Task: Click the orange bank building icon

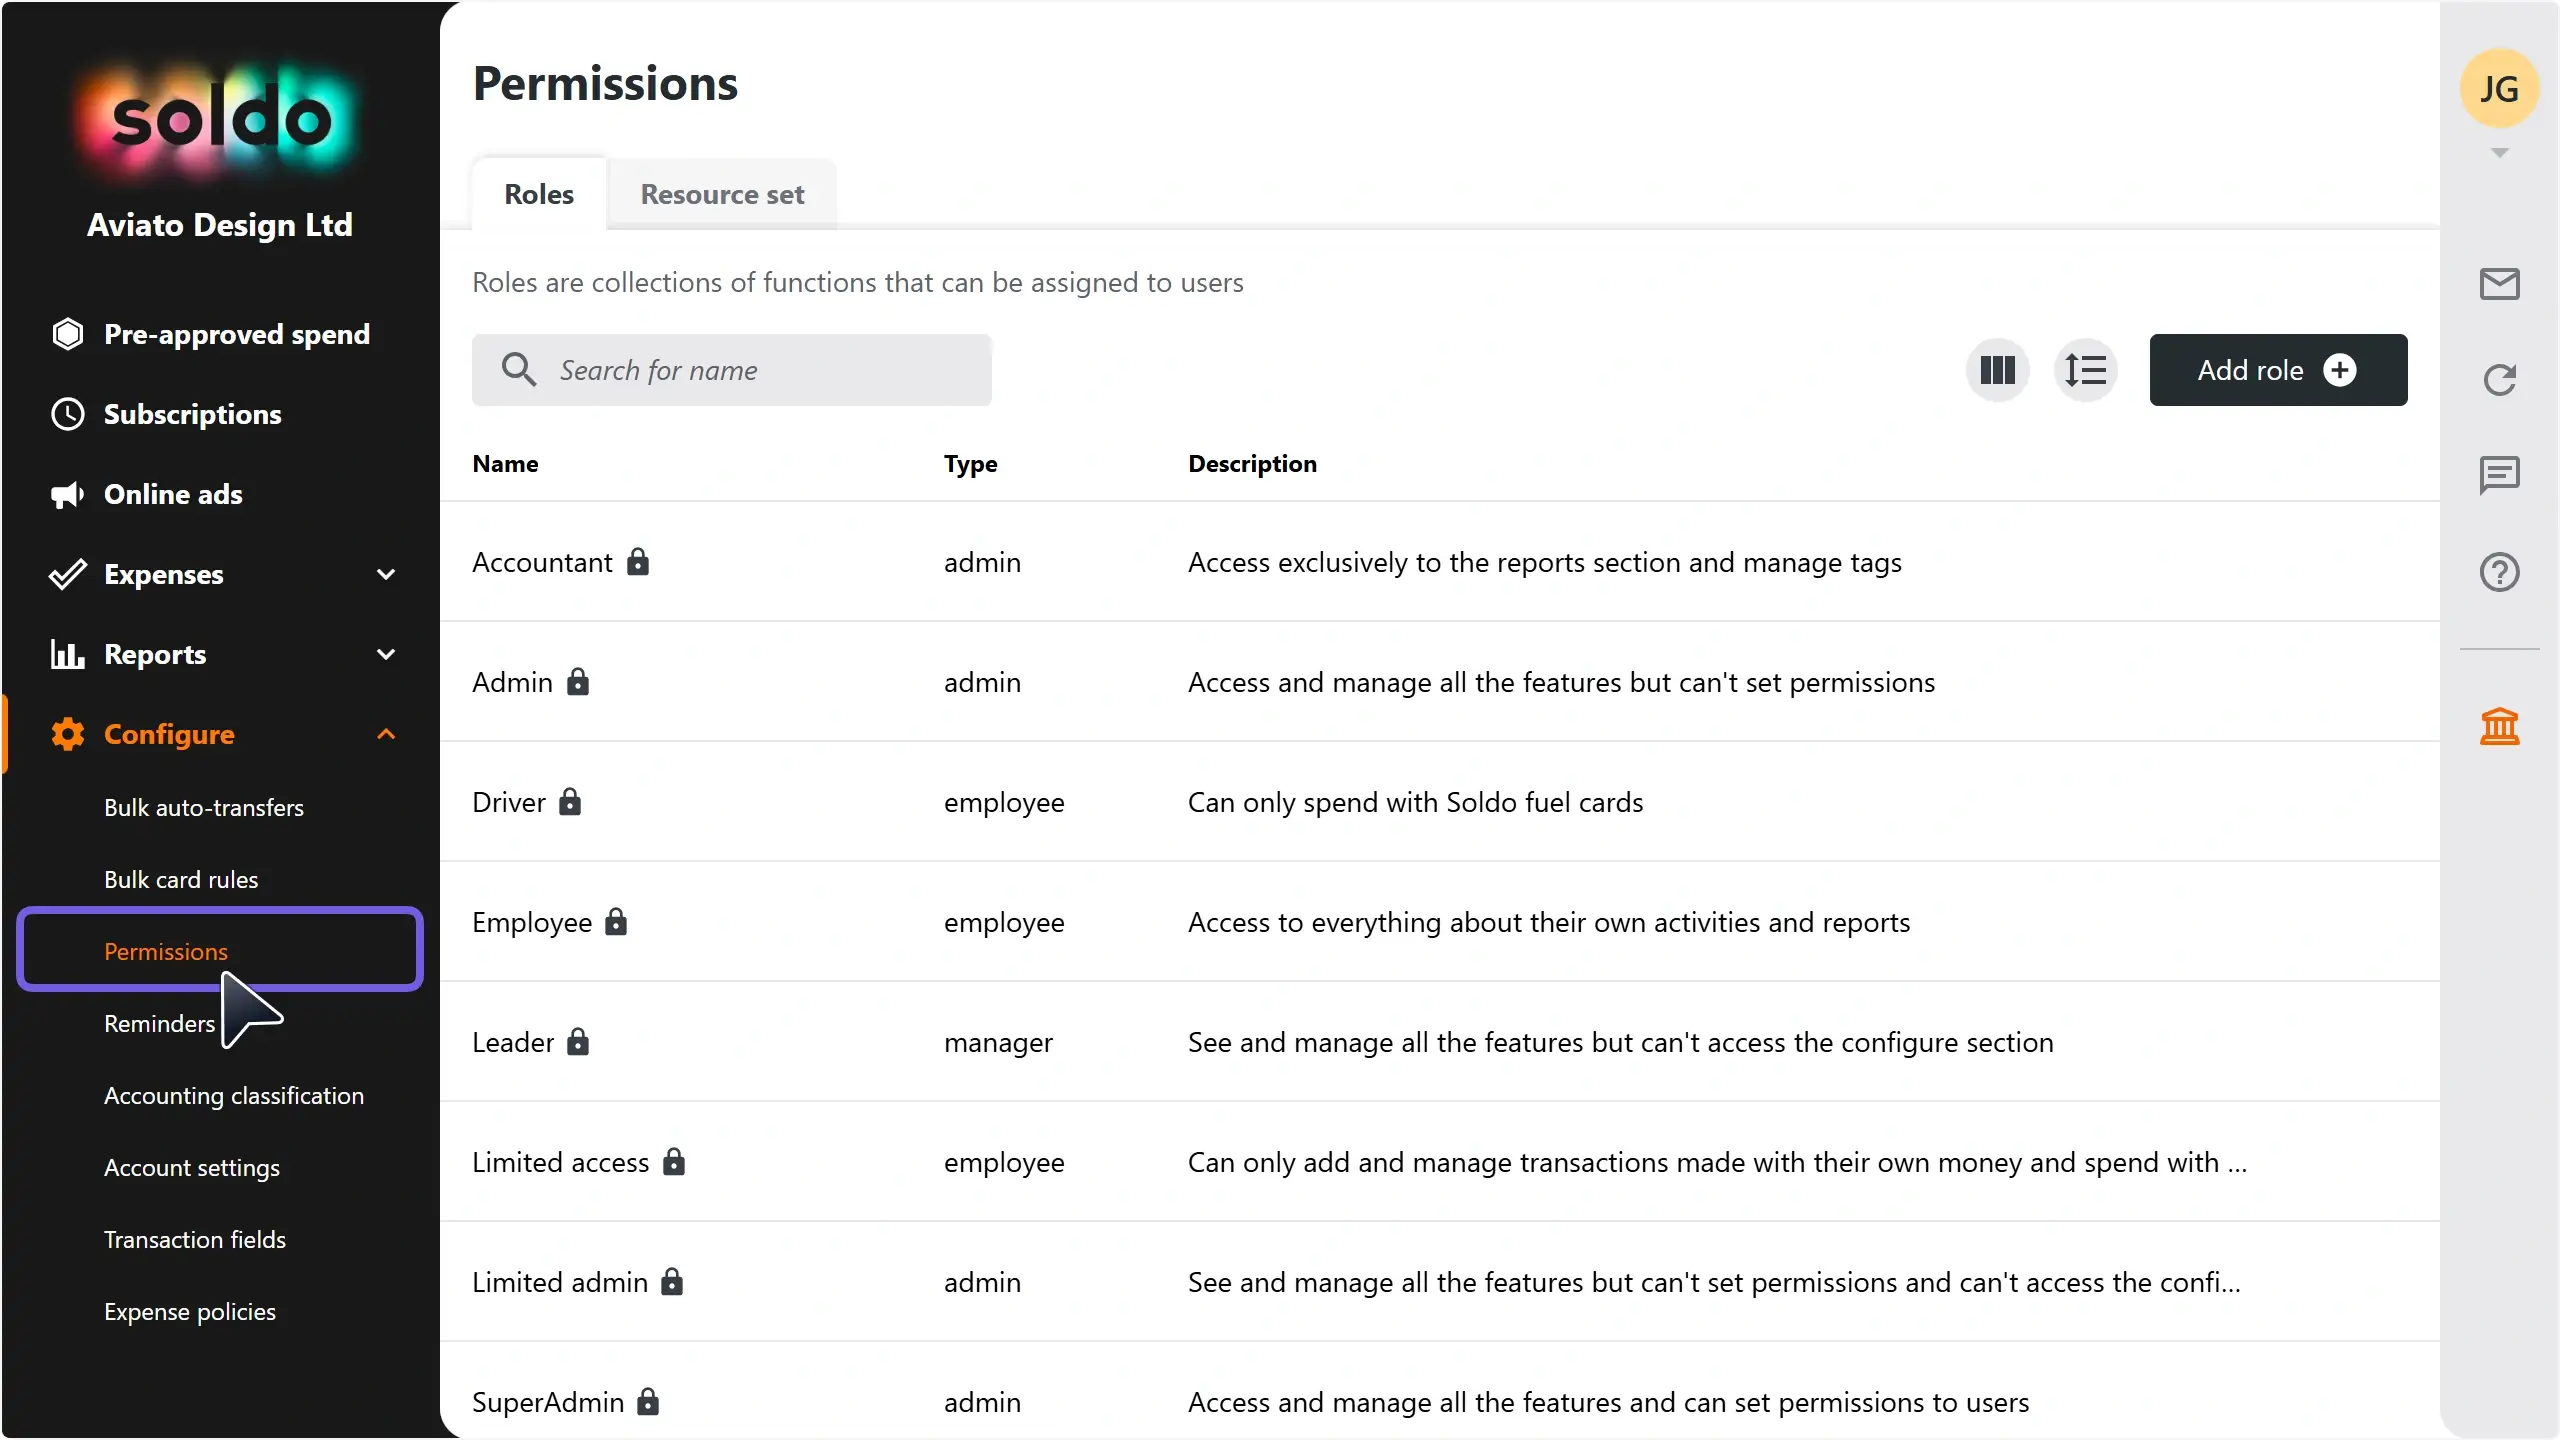Action: coord(2500,726)
